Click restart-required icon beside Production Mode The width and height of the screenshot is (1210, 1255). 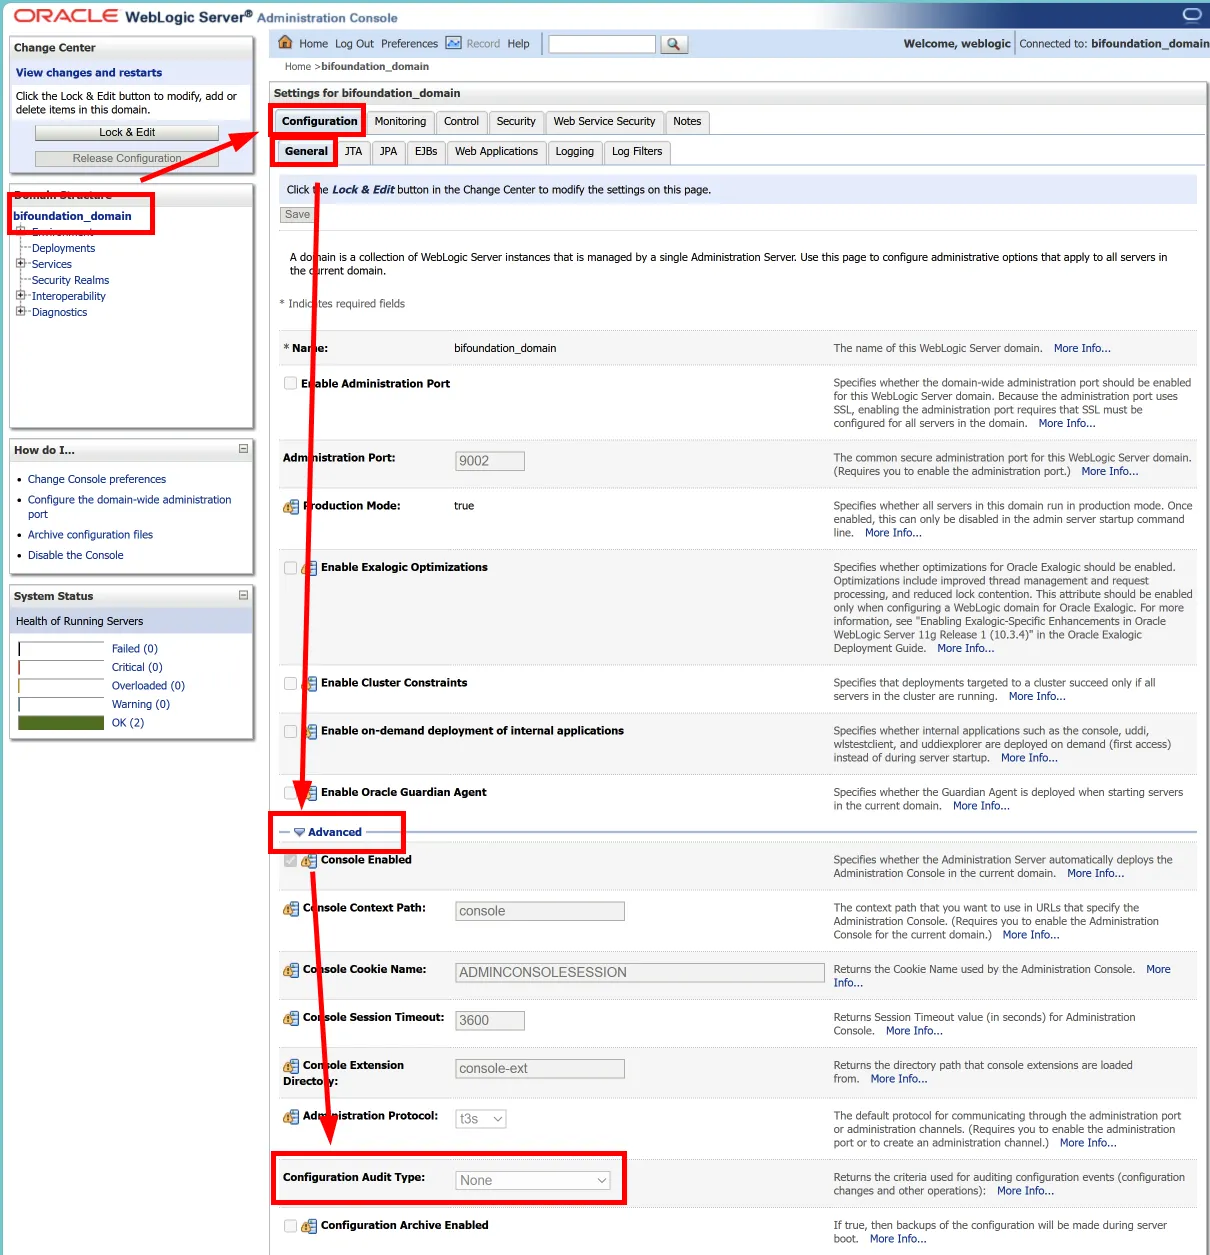[x=291, y=507]
